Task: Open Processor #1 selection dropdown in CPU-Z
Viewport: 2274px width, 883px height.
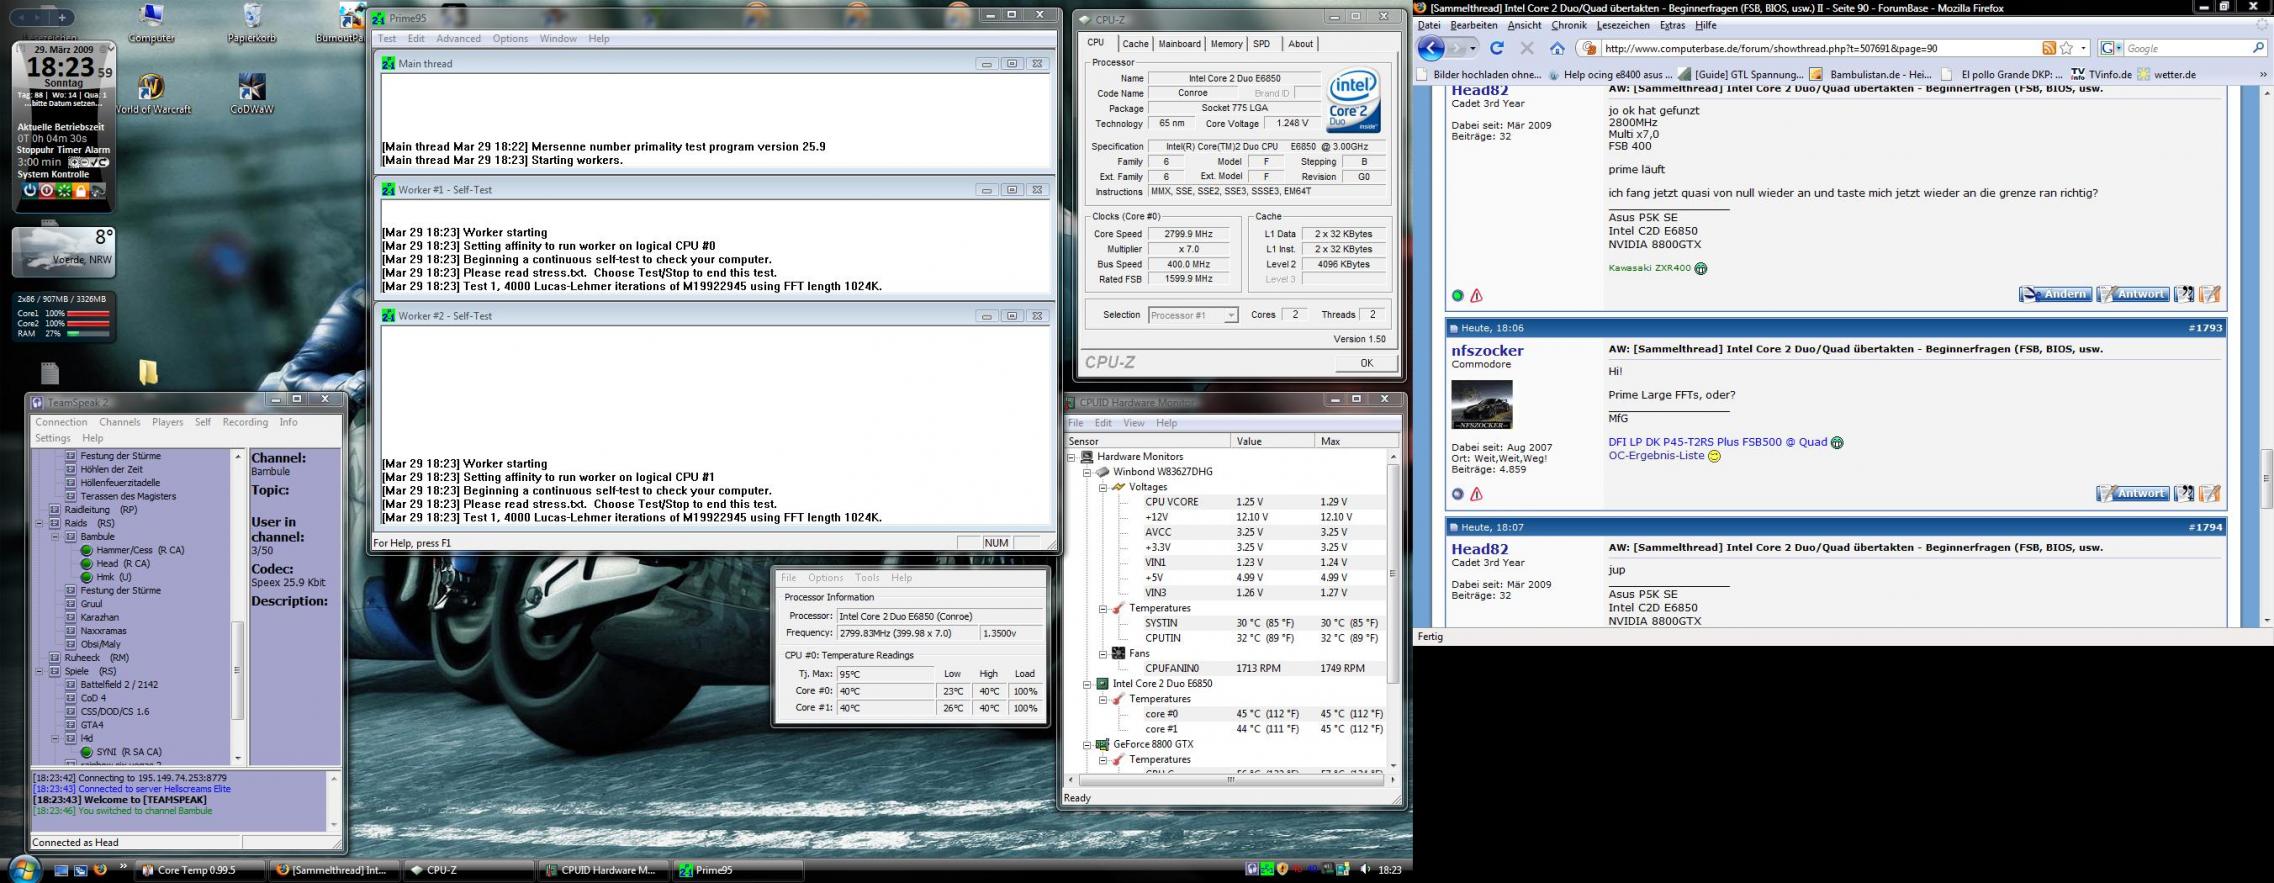Action: (x=1230, y=315)
